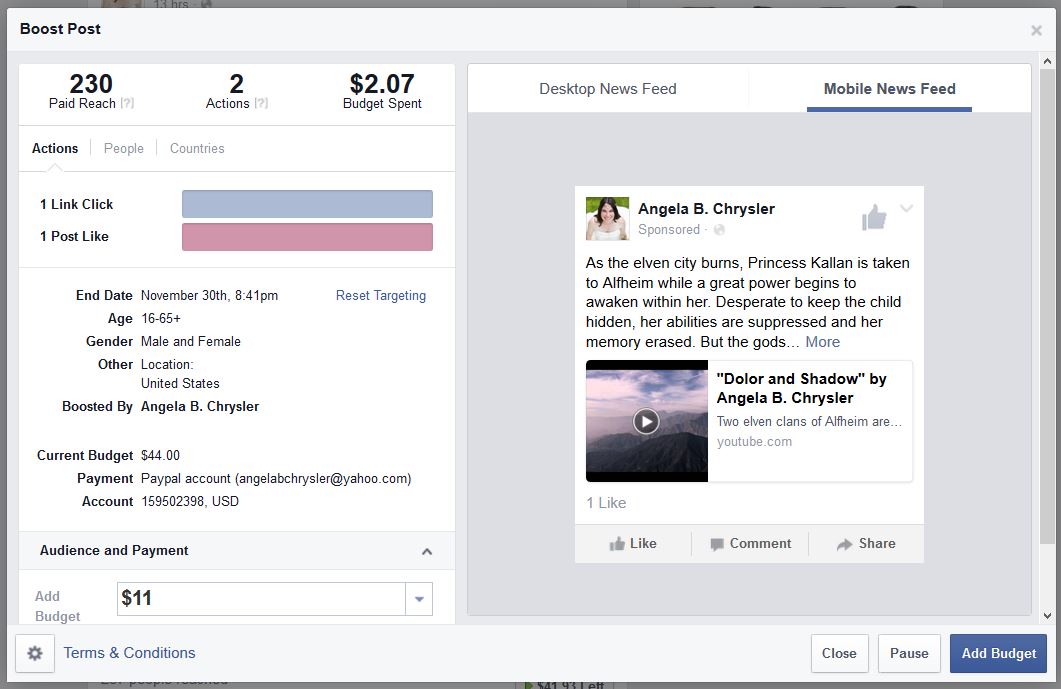Open the post options chevron in preview
This screenshot has height=689, width=1061.
(x=906, y=208)
